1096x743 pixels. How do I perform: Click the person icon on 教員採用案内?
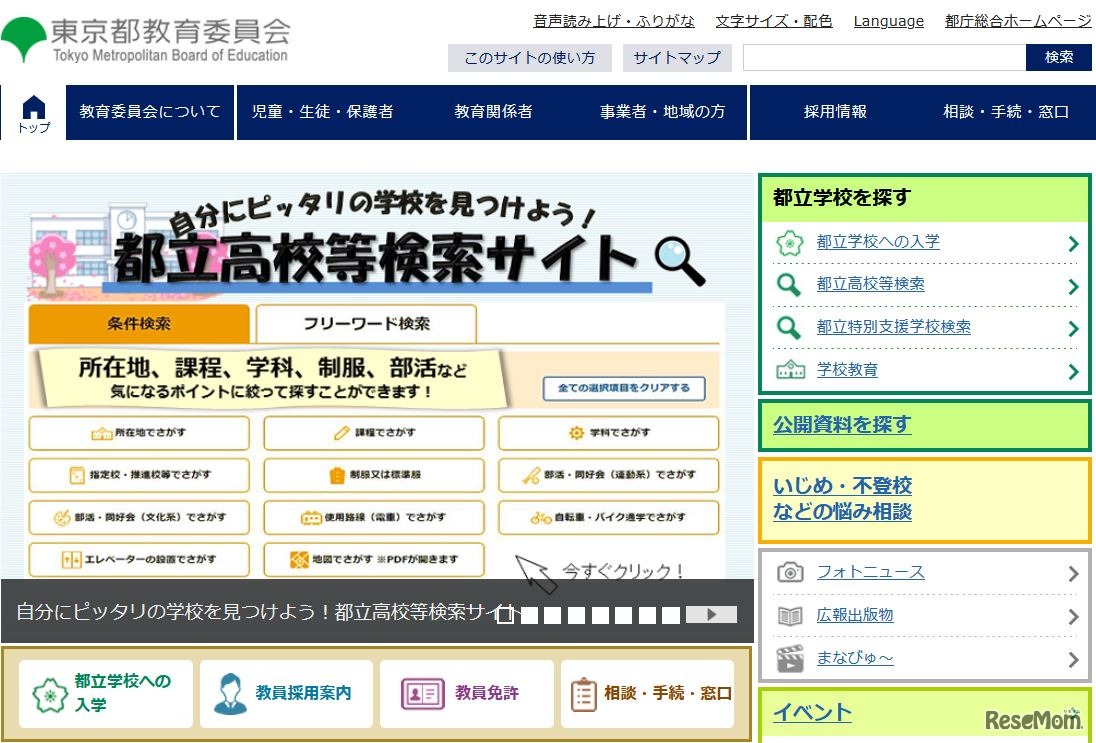pos(232,693)
